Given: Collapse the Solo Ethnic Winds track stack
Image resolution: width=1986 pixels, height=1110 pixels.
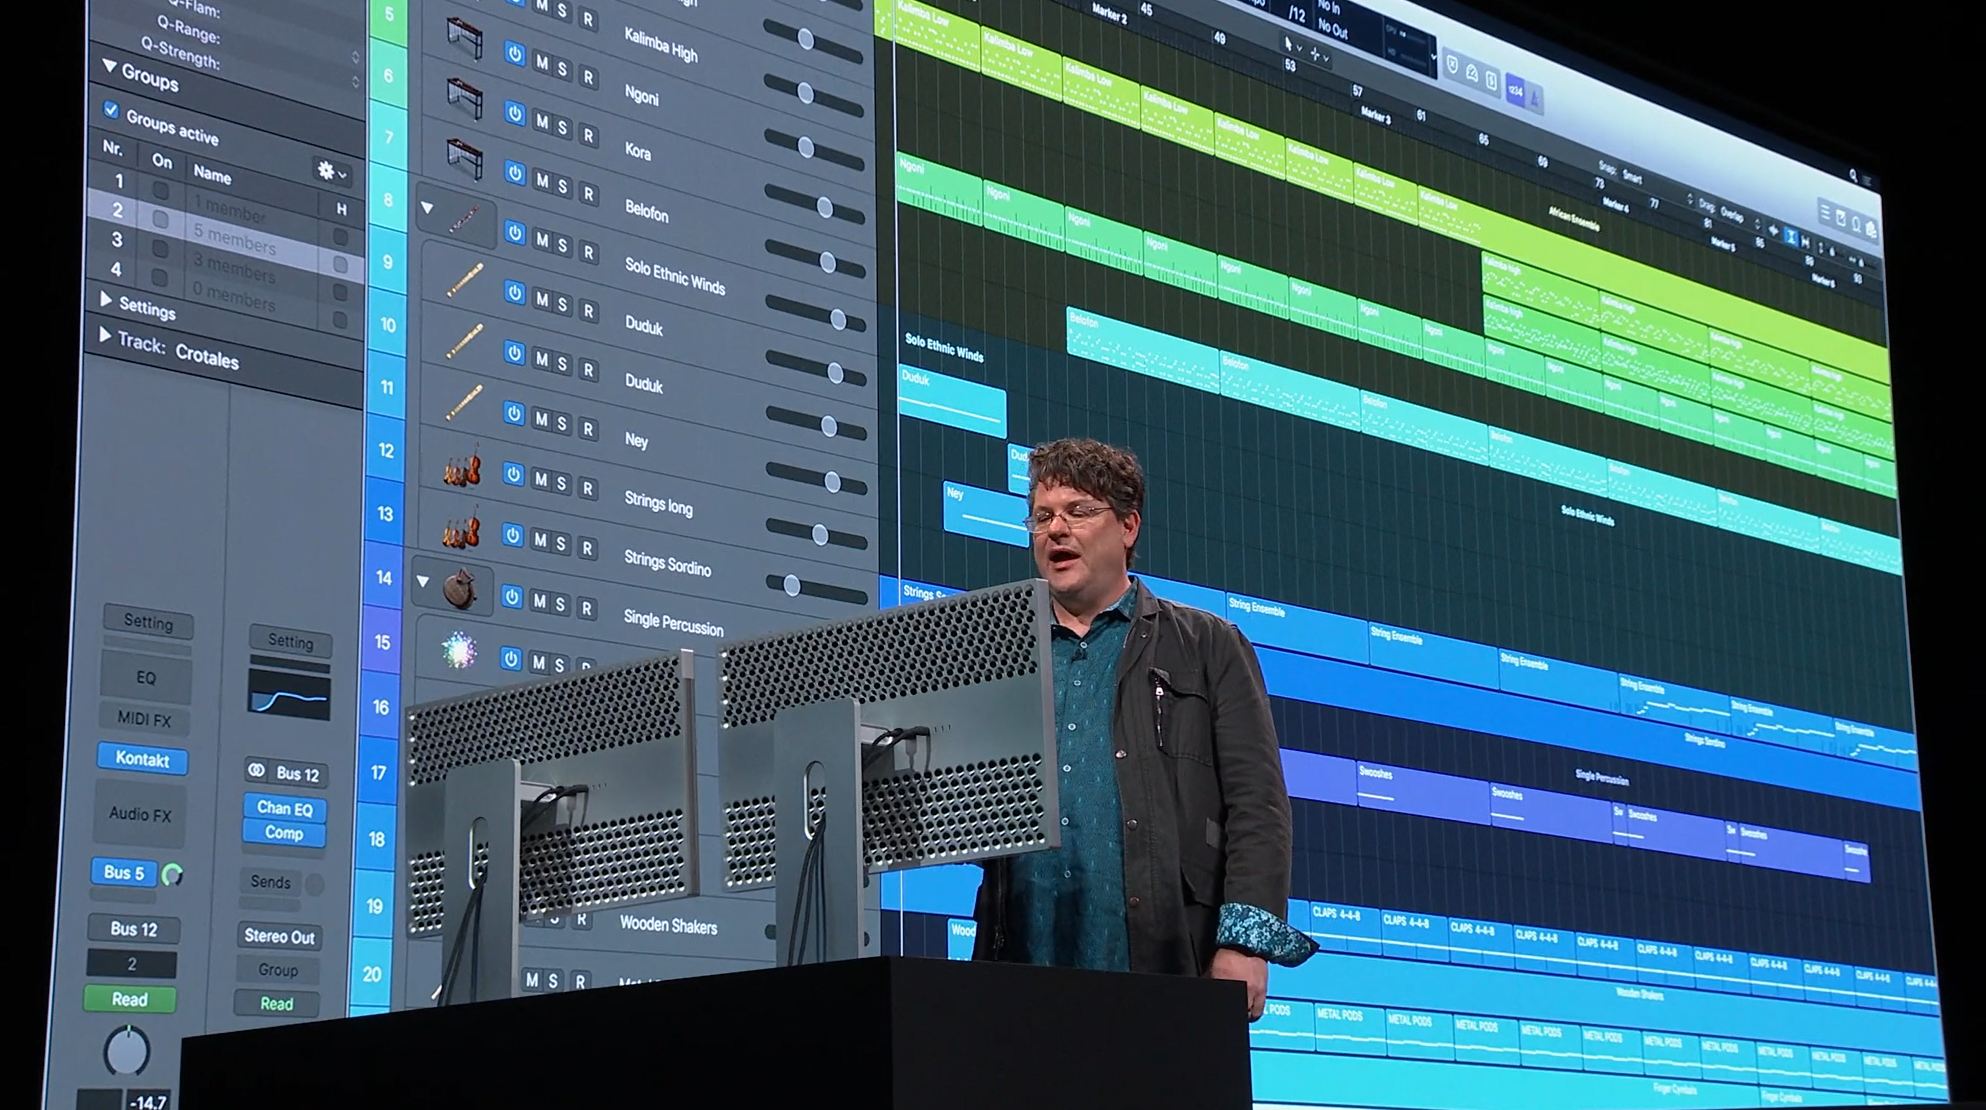Looking at the screenshot, I should click(427, 208).
